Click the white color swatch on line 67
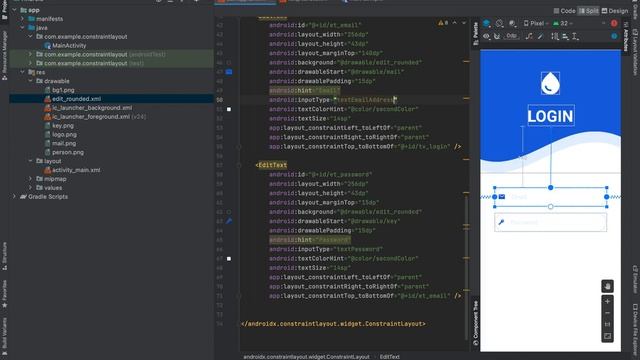This screenshot has width=640, height=360. pyautogui.click(x=229, y=259)
